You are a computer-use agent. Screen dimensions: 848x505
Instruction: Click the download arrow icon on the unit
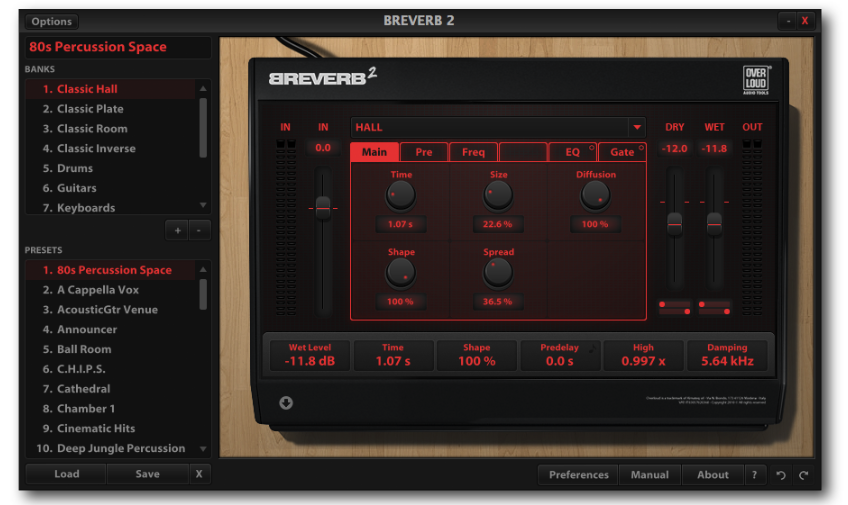(286, 402)
